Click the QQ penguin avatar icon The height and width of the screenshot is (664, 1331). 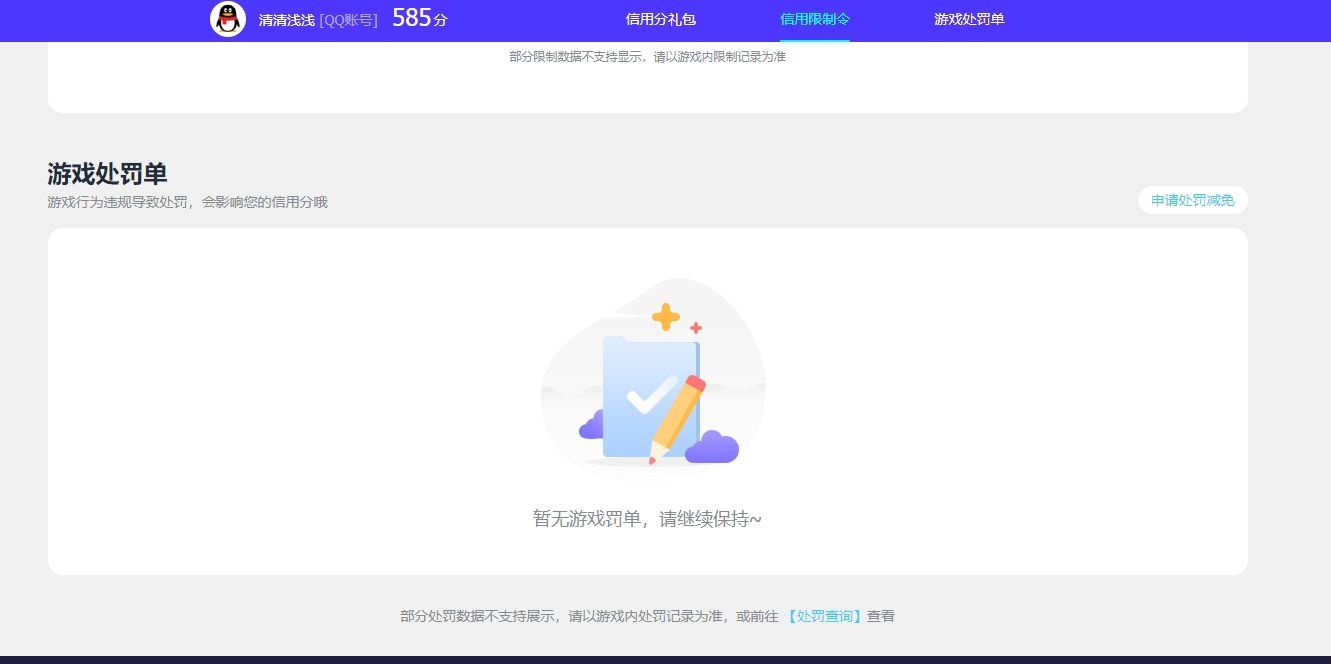228,19
